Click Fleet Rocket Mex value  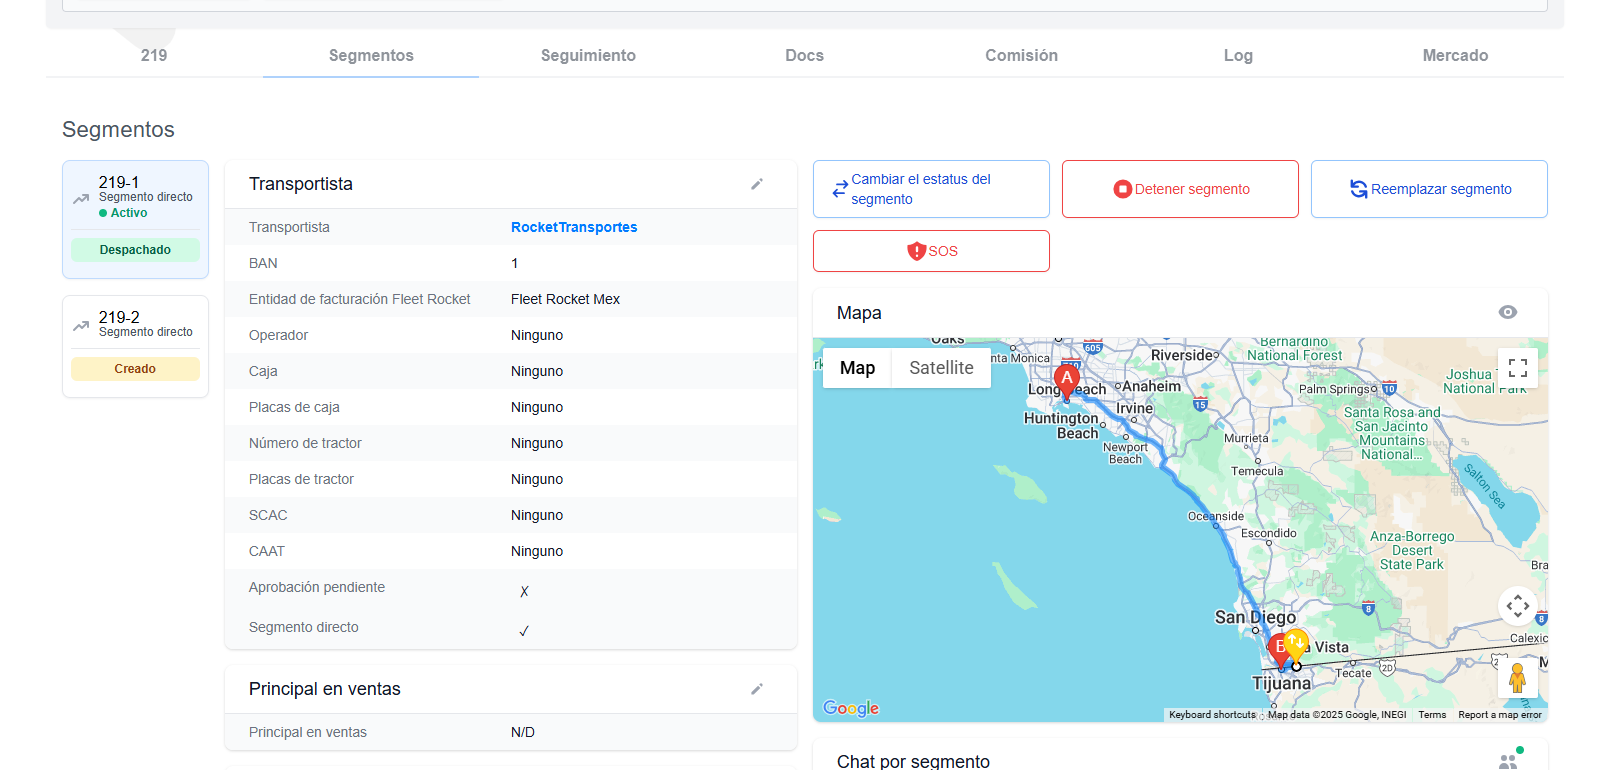565,299
